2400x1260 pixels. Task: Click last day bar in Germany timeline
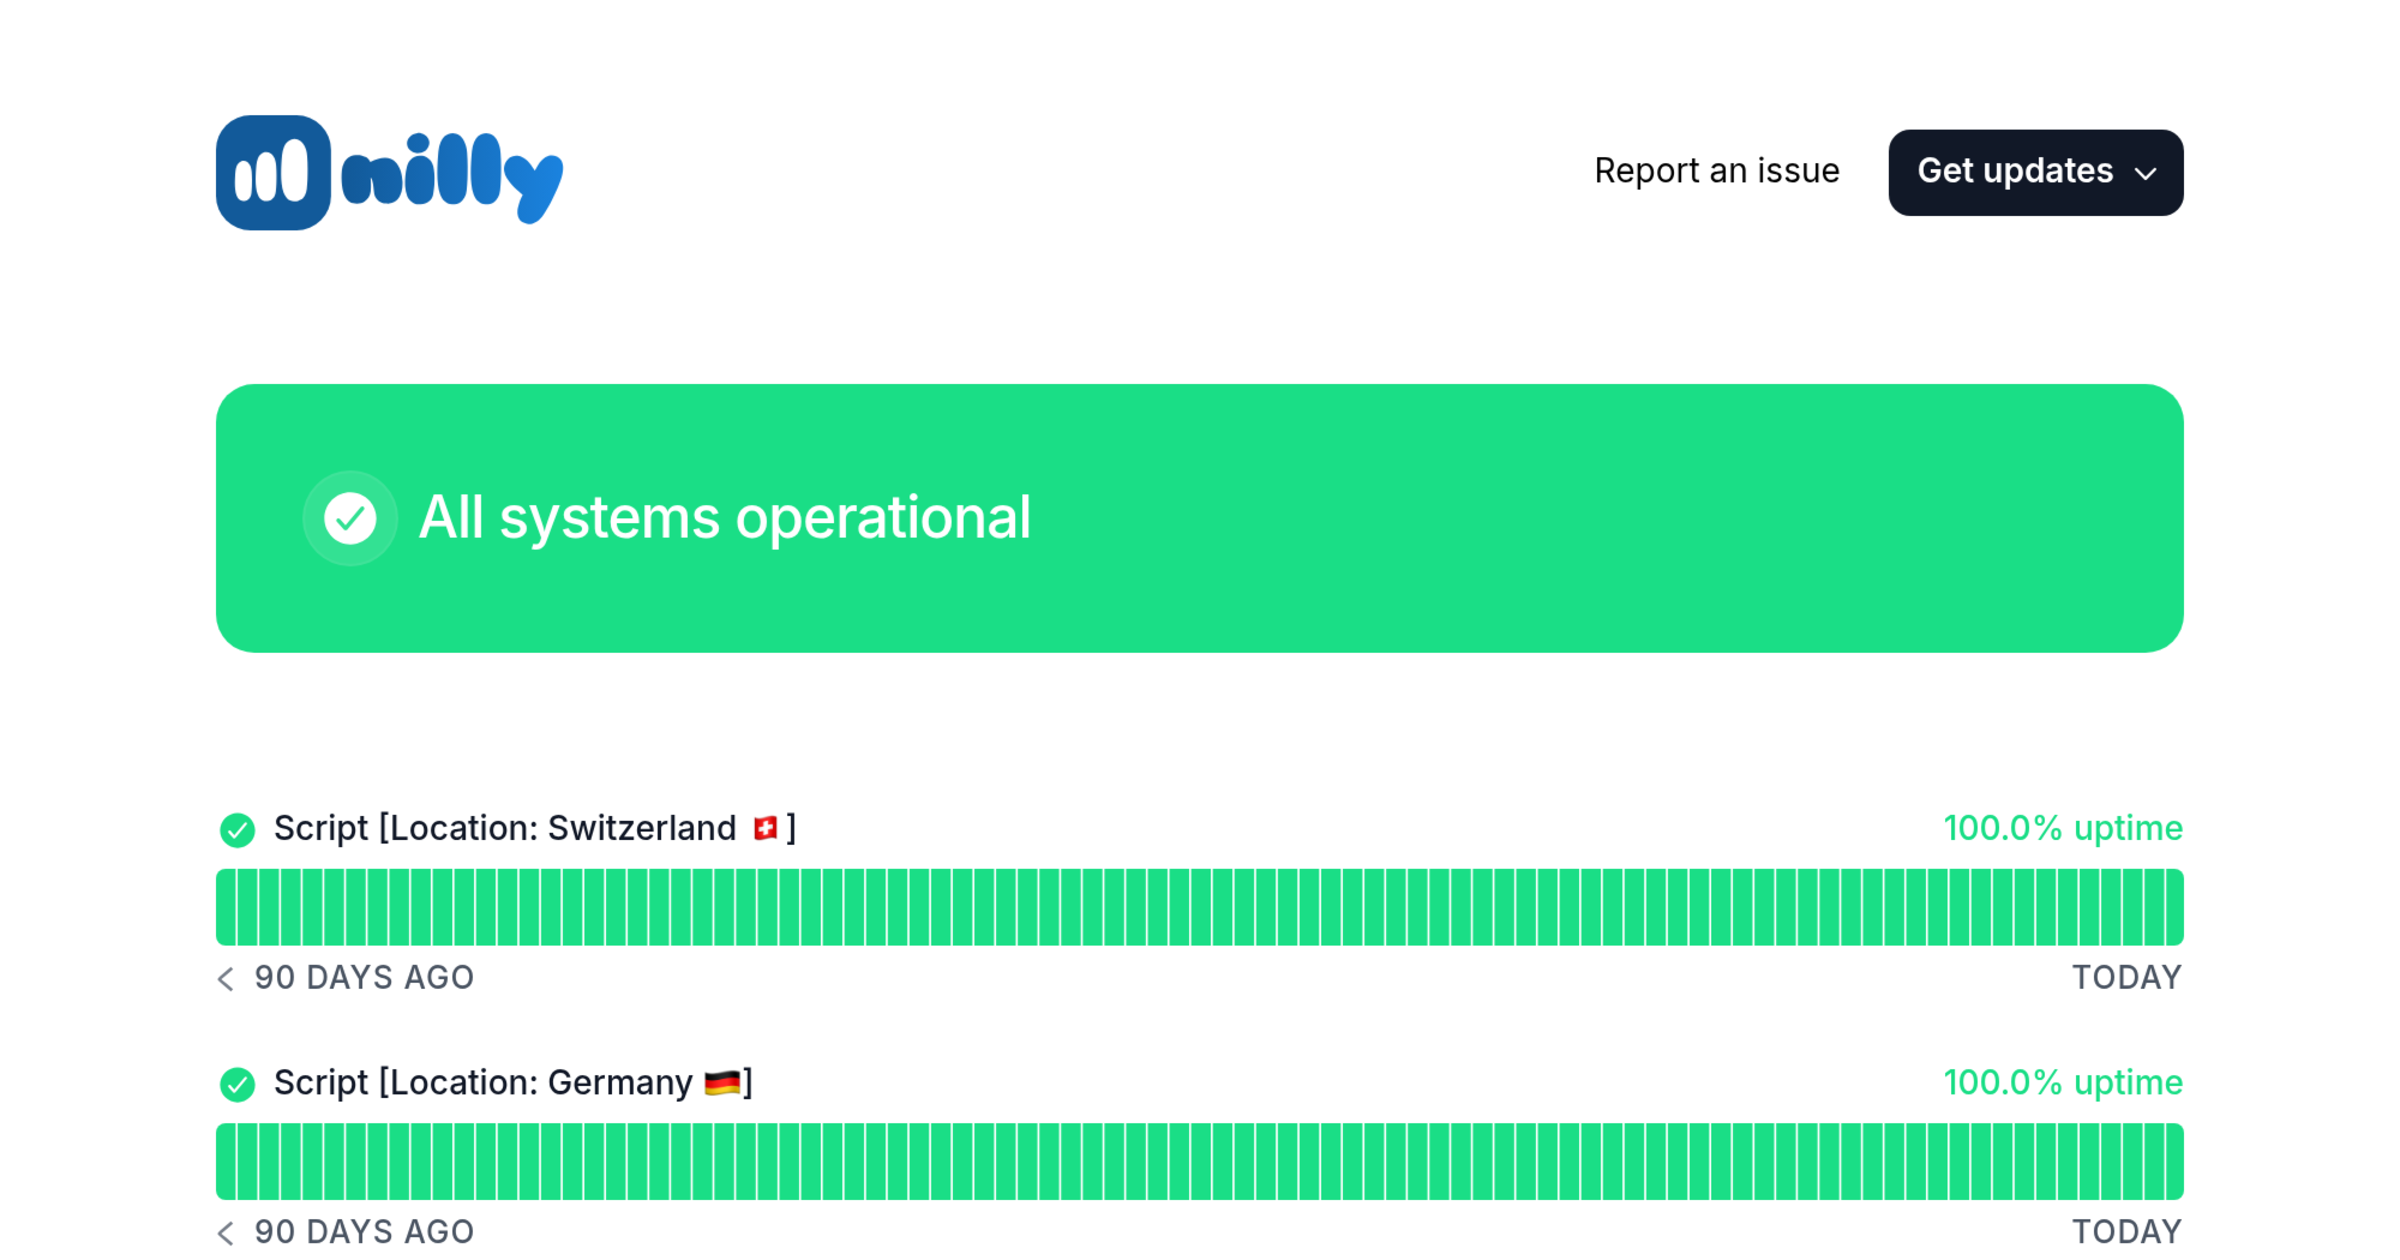(x=2174, y=1161)
